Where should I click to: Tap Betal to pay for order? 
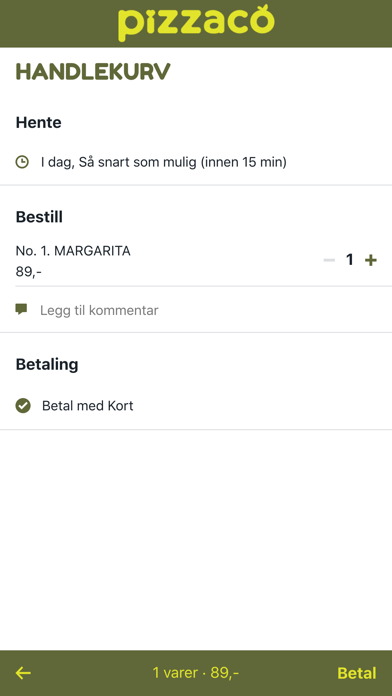357,673
